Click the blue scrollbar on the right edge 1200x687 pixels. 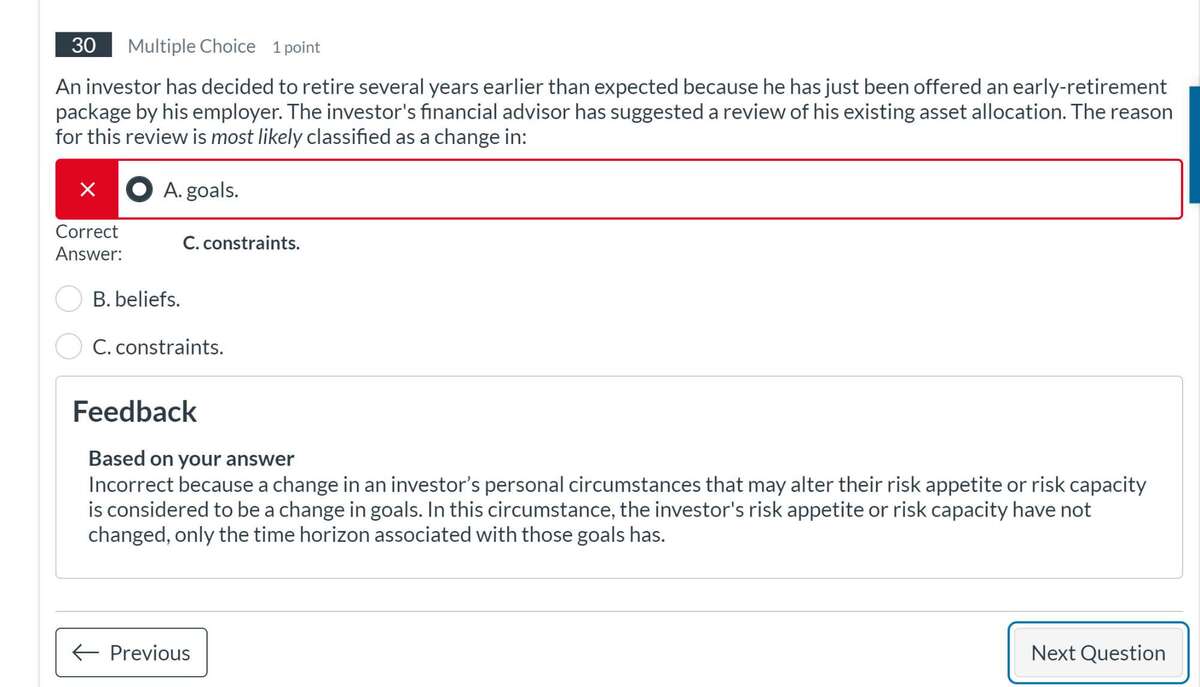[1194, 145]
